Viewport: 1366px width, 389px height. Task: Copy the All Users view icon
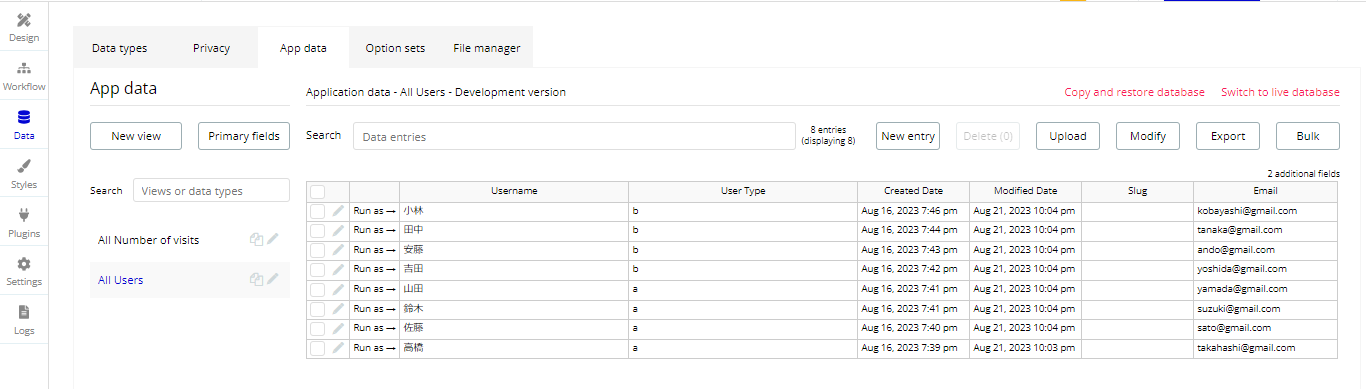[x=256, y=280]
